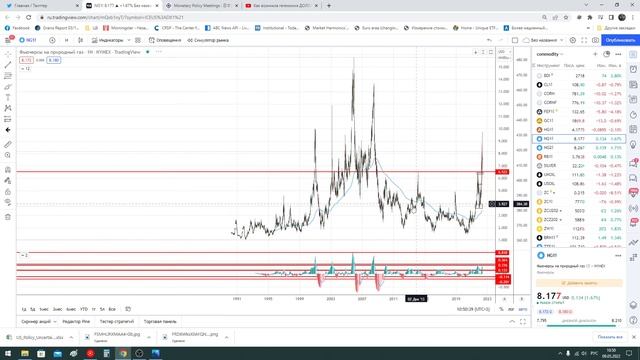
Task: Toggle hide all drawings eye icon
Action: click(x=8, y=202)
